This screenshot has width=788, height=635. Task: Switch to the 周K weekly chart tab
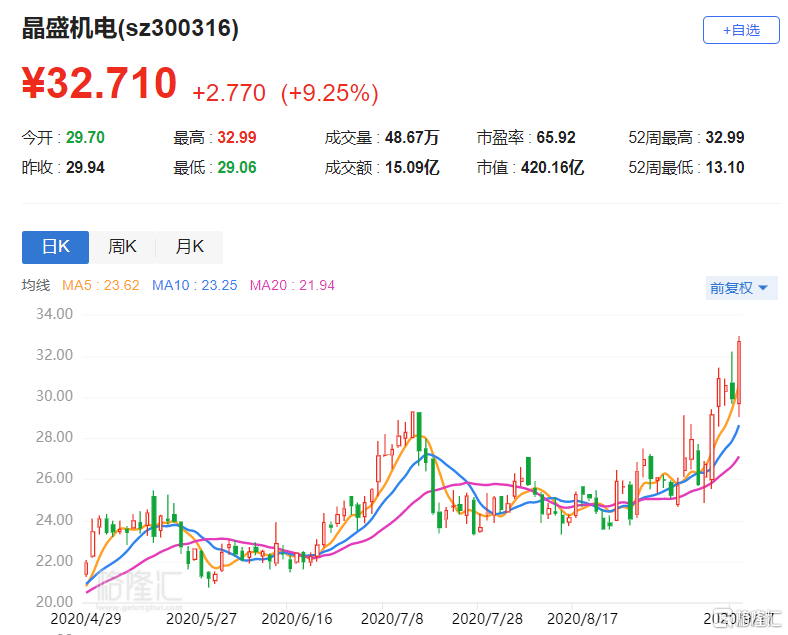click(x=122, y=247)
